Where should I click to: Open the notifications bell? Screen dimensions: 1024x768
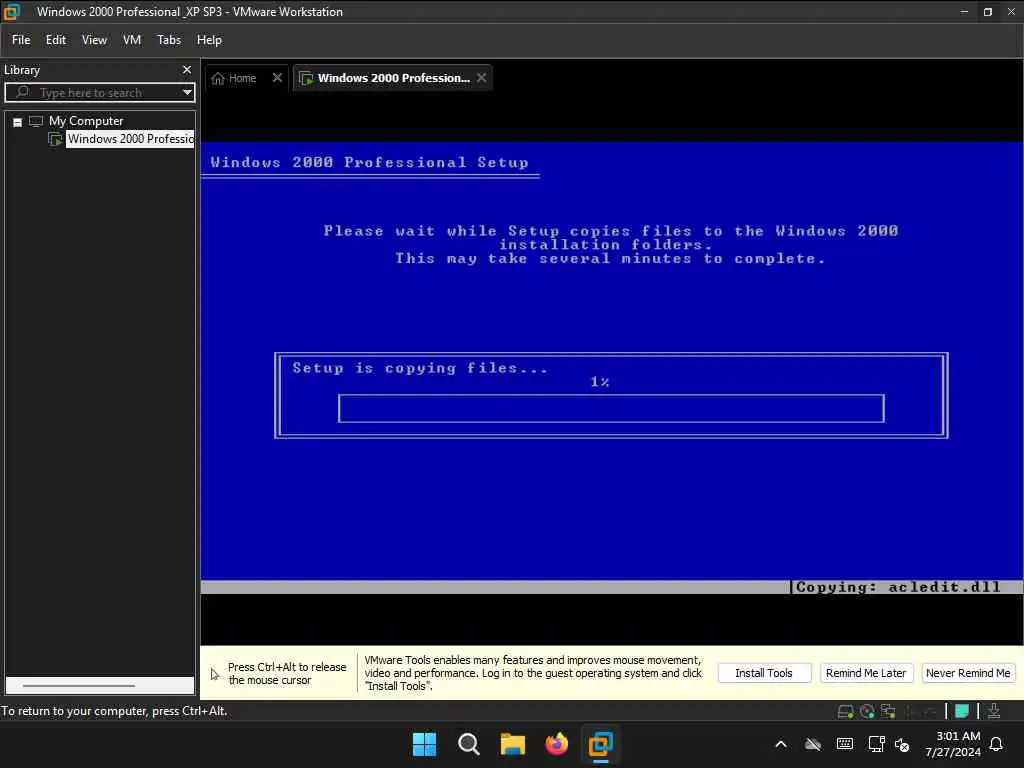coord(996,744)
